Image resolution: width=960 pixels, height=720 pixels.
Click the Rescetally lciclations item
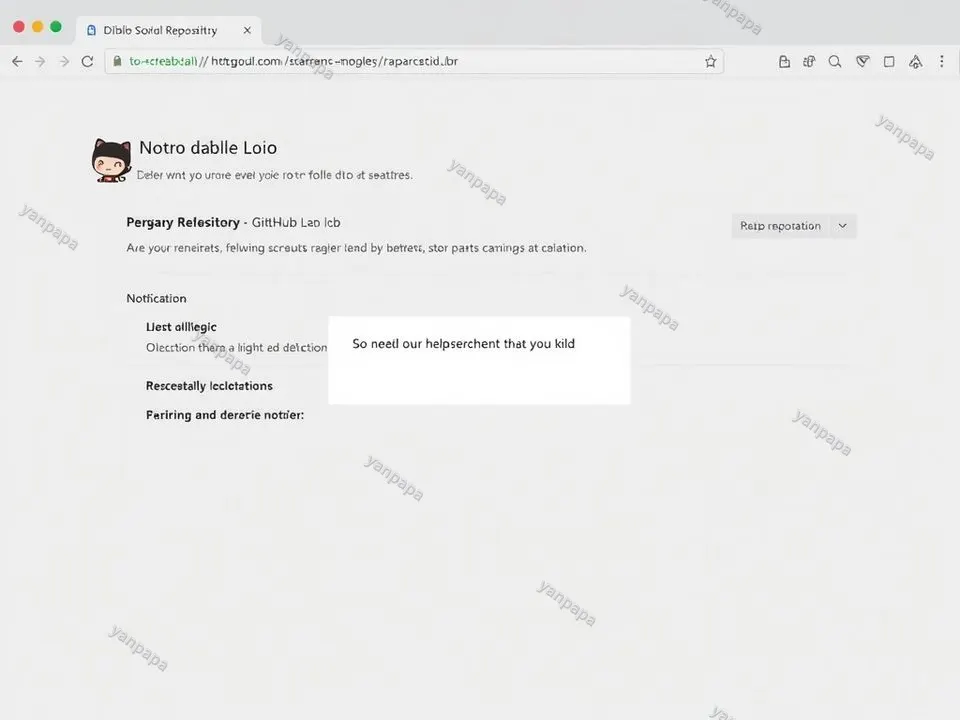point(209,386)
